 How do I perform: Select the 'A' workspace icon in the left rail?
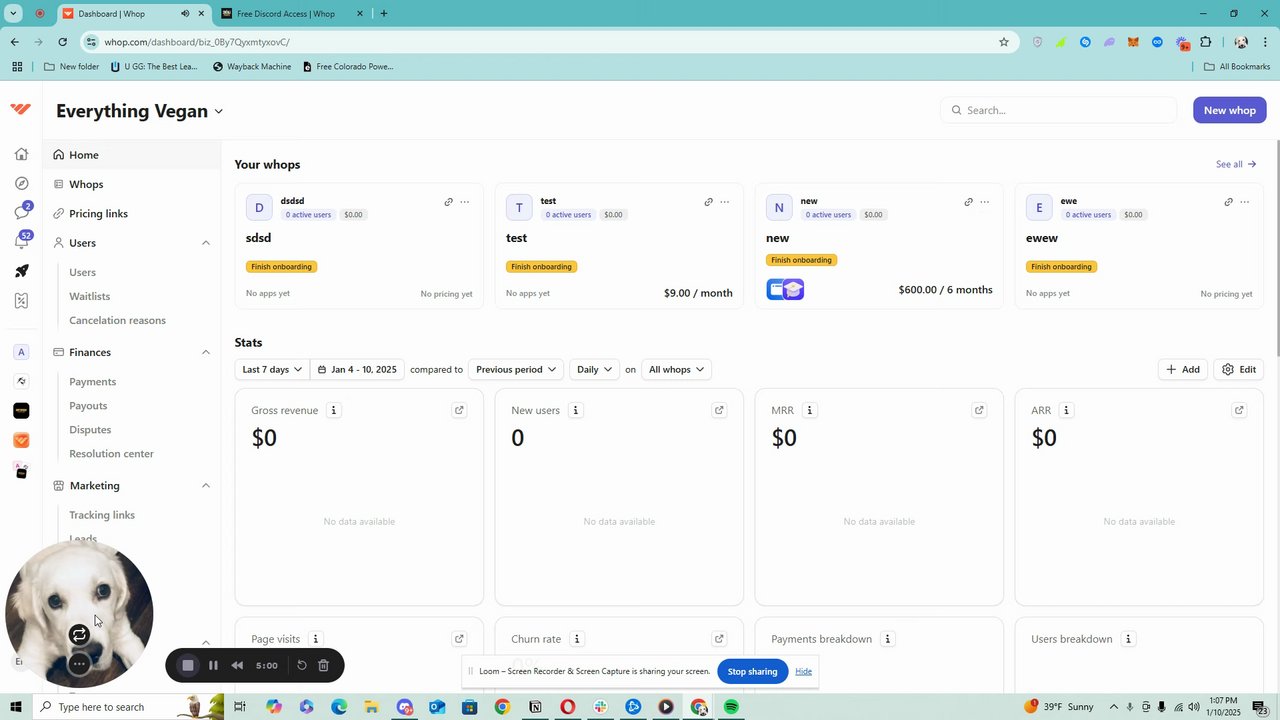coord(21,352)
